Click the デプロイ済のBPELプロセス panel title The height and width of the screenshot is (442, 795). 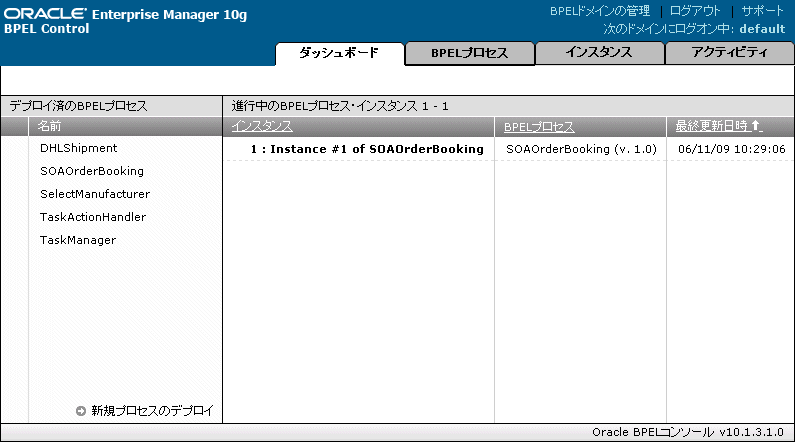pyautogui.click(x=79, y=106)
